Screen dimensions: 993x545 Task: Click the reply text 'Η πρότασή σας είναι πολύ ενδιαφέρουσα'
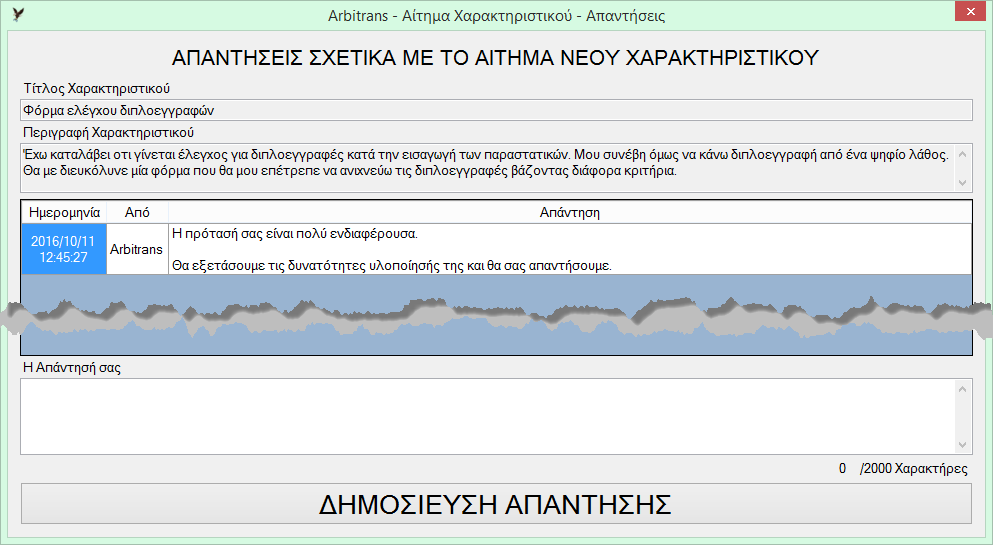click(x=294, y=234)
